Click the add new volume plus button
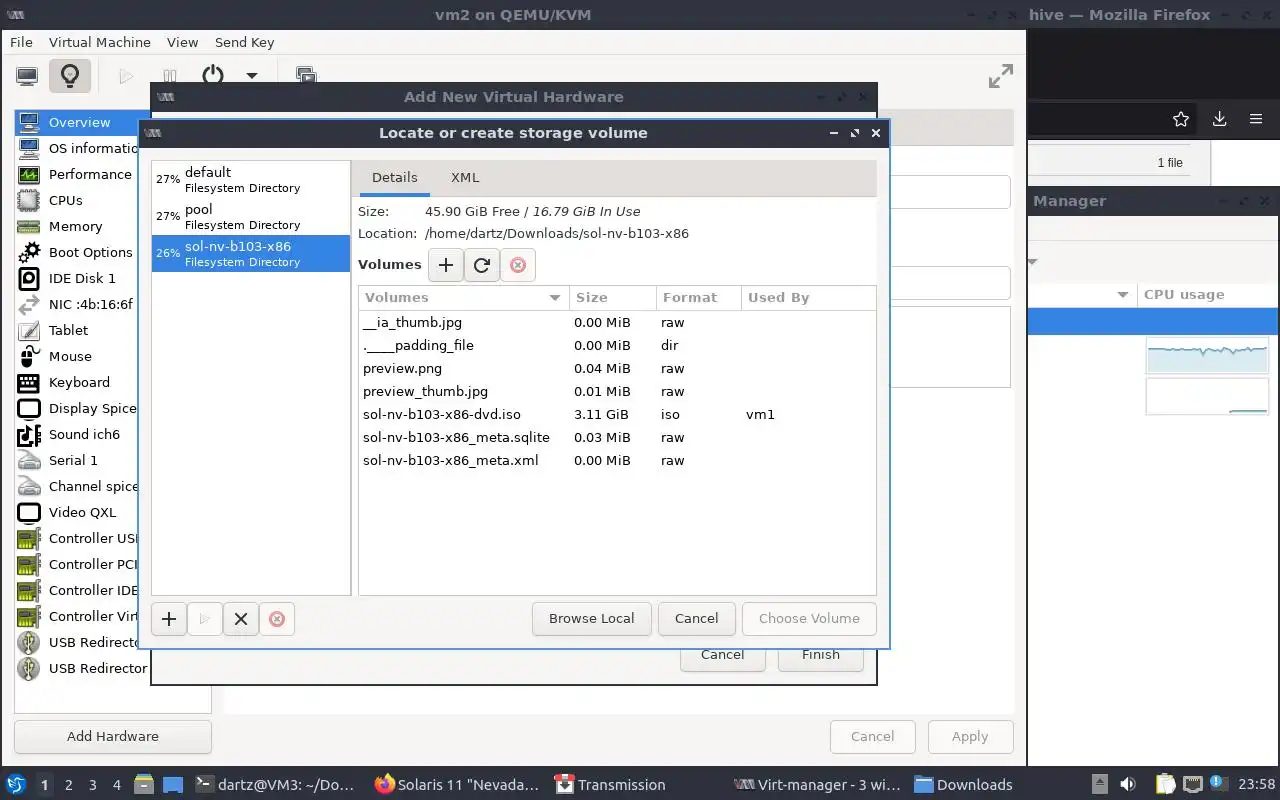Image resolution: width=1280 pixels, height=800 pixels. (x=446, y=265)
